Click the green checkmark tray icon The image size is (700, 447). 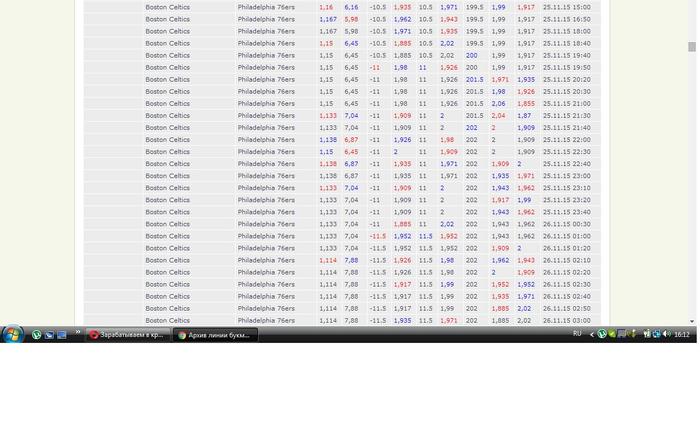point(612,334)
